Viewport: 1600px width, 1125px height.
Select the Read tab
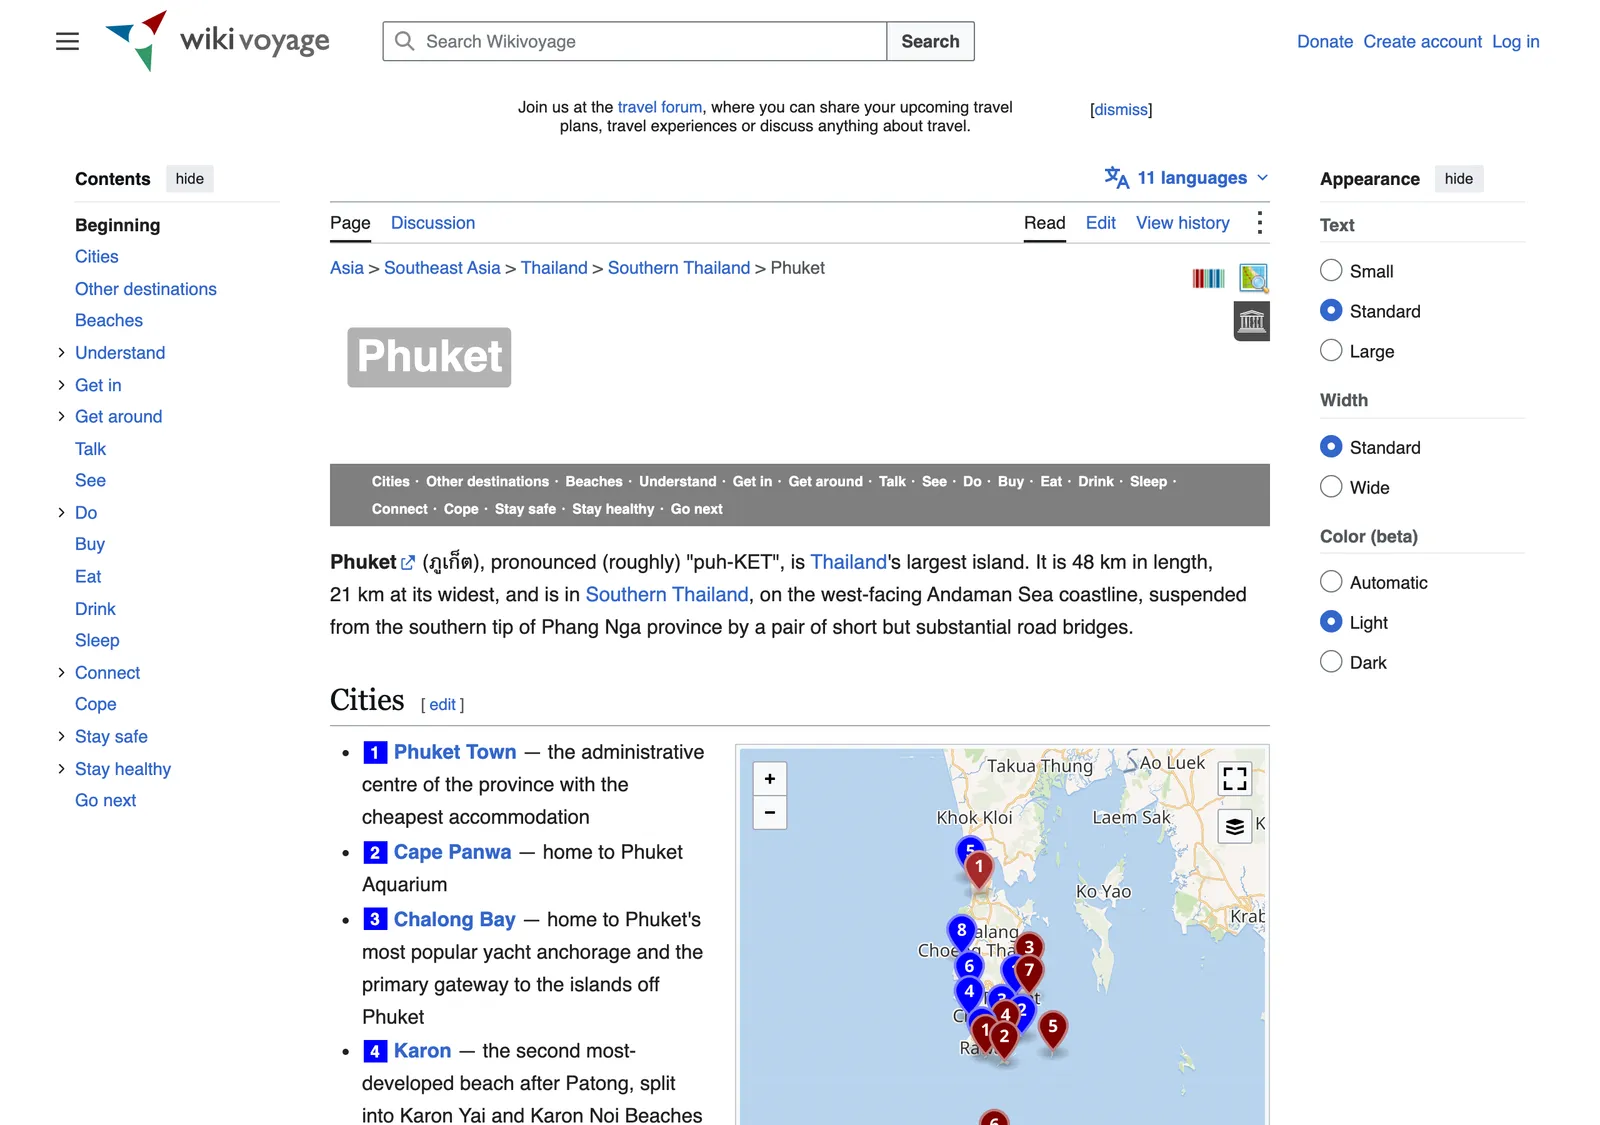[x=1045, y=223]
